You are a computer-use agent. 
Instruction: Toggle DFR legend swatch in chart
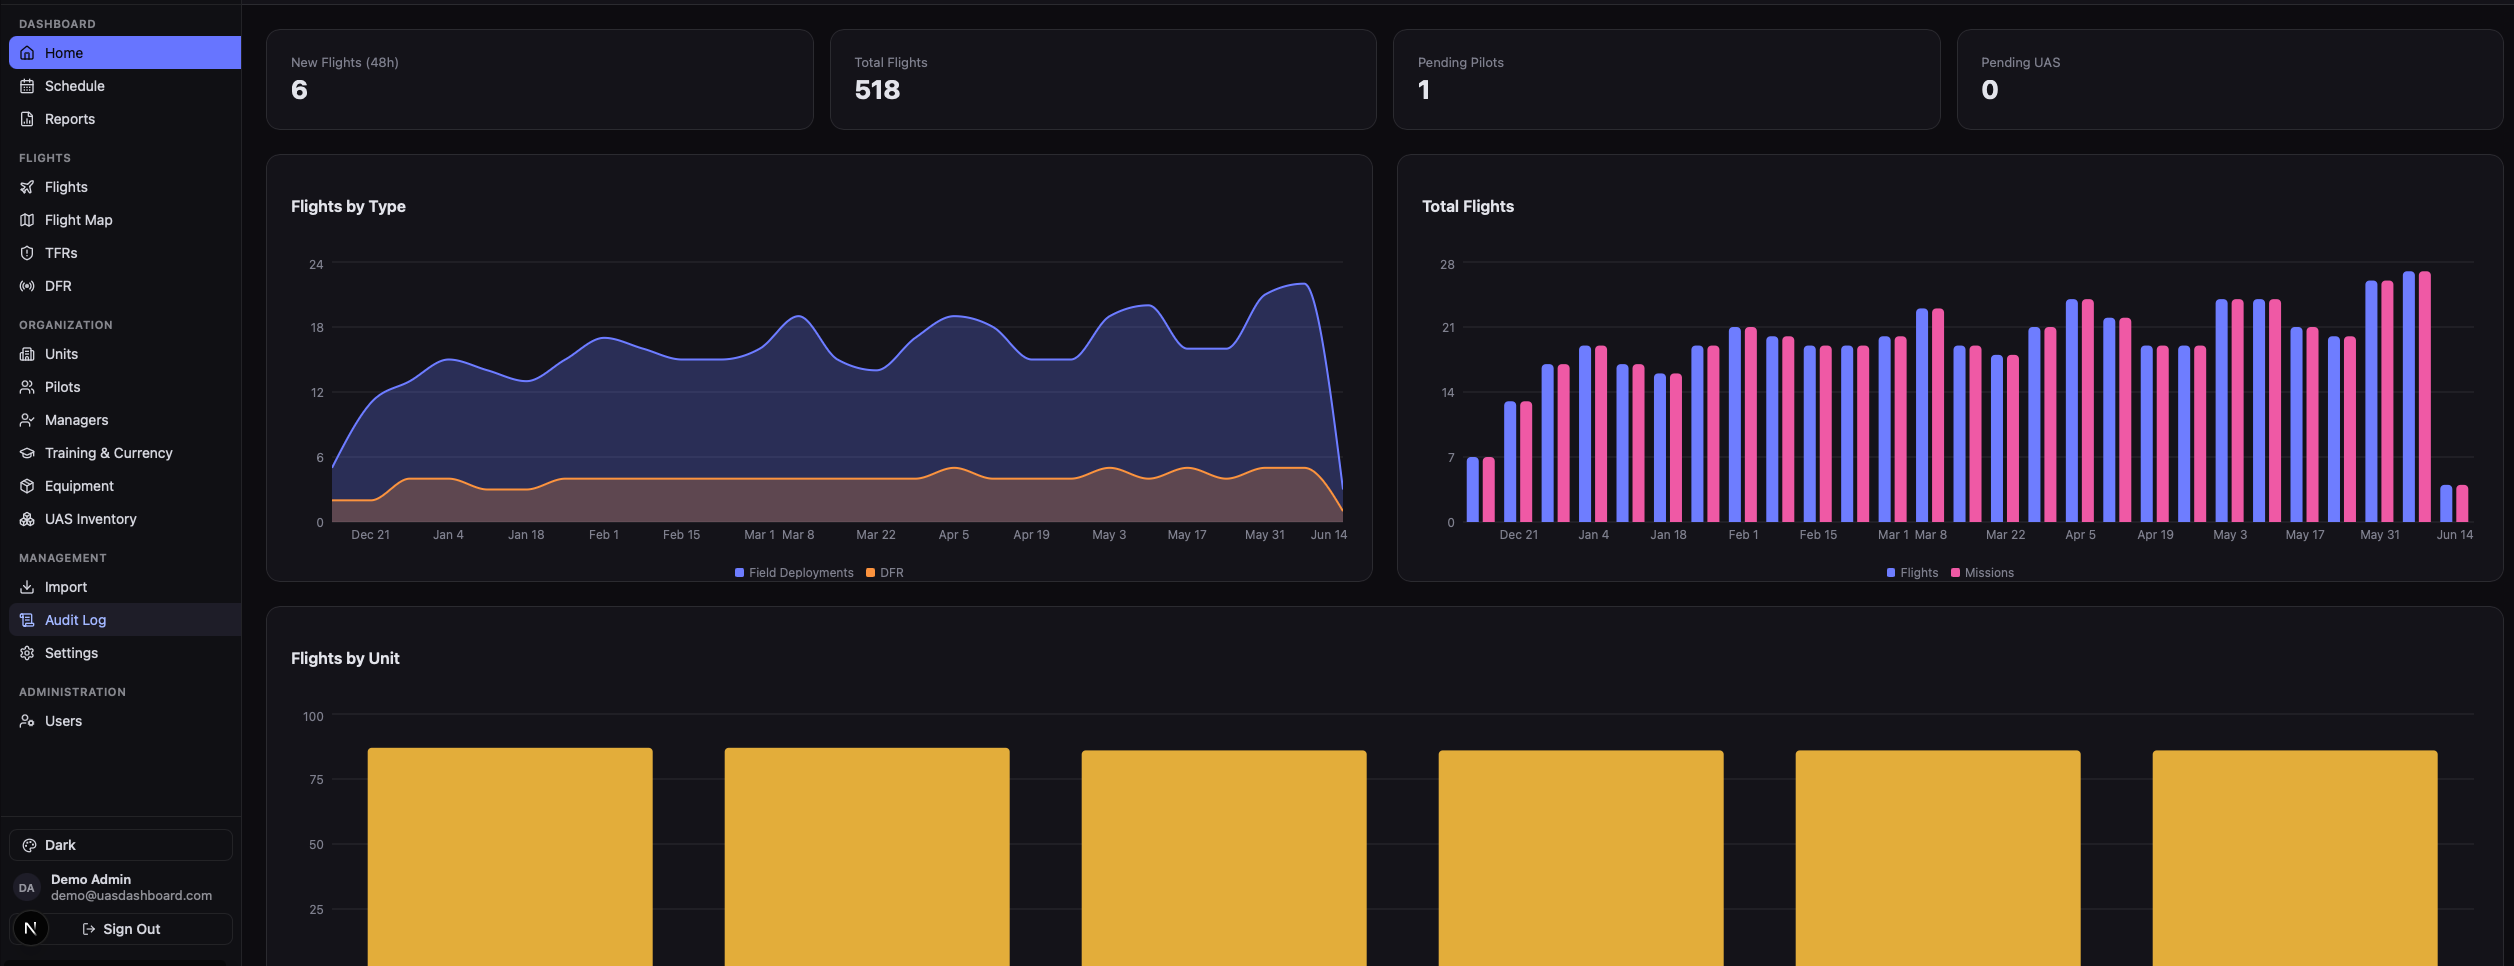tap(870, 573)
